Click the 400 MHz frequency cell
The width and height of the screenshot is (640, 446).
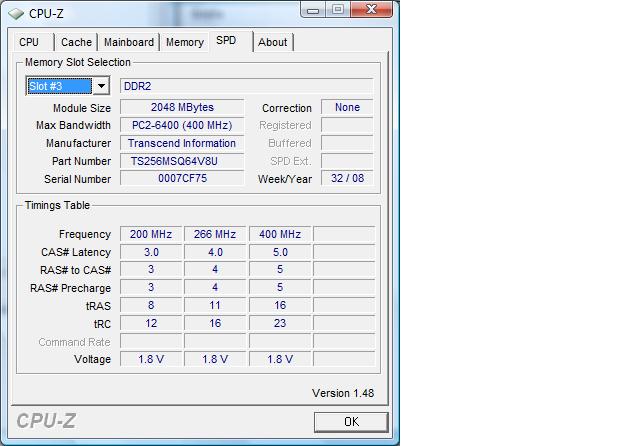280,234
